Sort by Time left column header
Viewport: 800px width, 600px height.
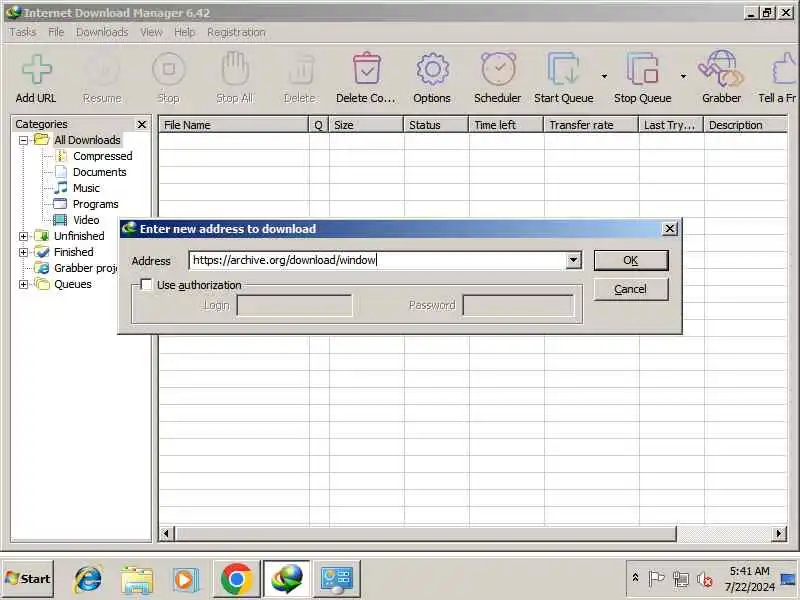506,125
